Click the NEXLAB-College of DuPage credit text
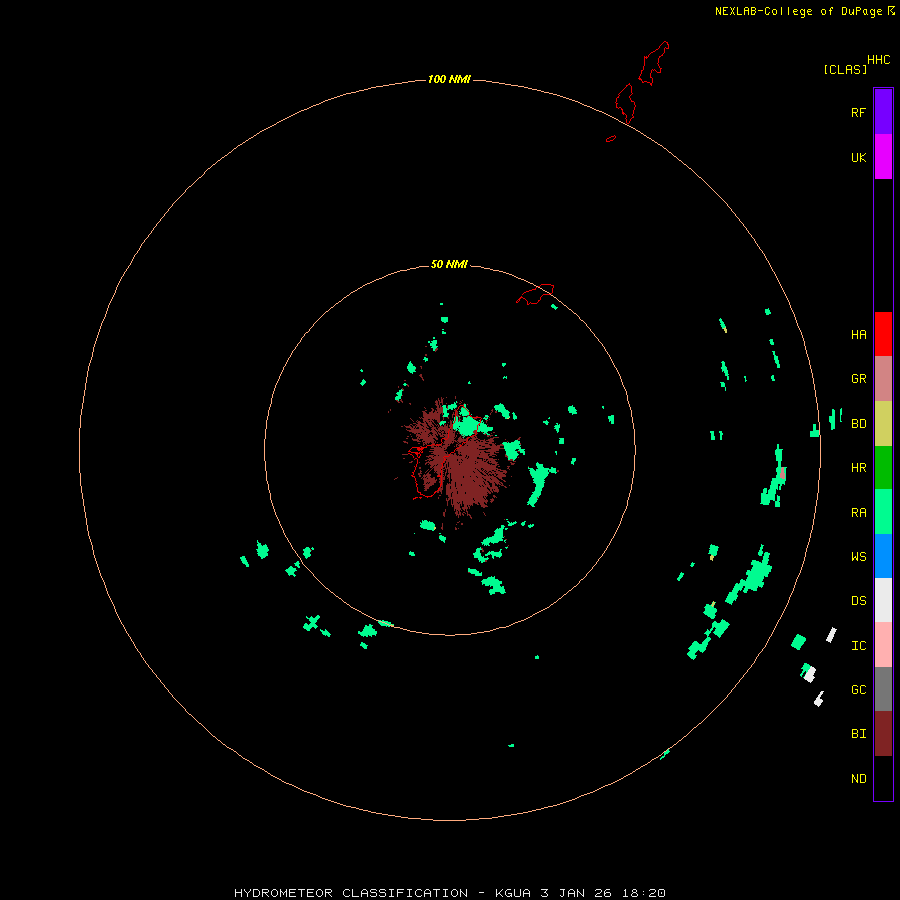Screen dimensions: 900x900 point(798,11)
